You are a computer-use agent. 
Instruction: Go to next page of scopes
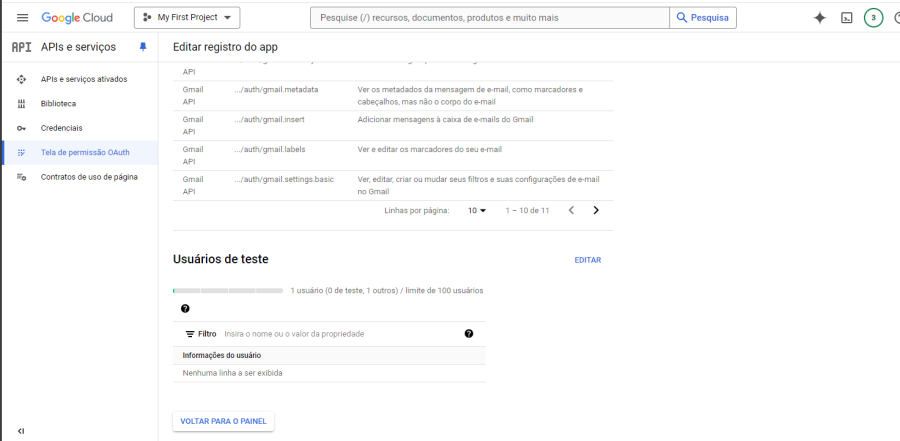[x=596, y=211]
